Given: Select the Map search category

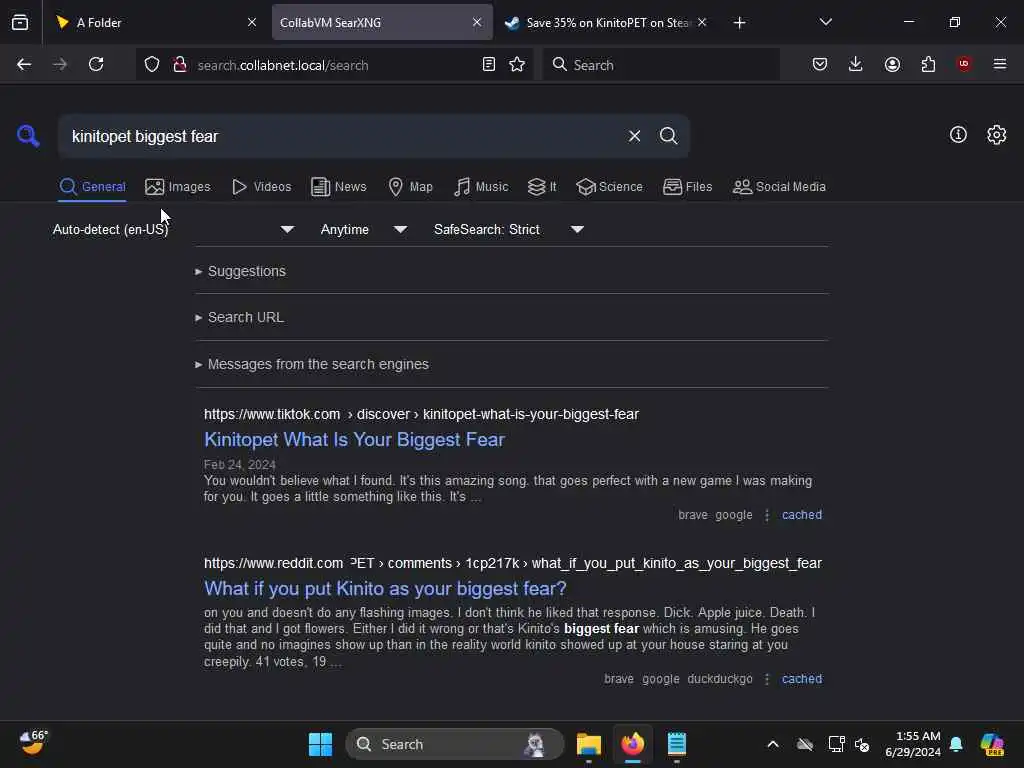Looking at the screenshot, I should point(410,187).
